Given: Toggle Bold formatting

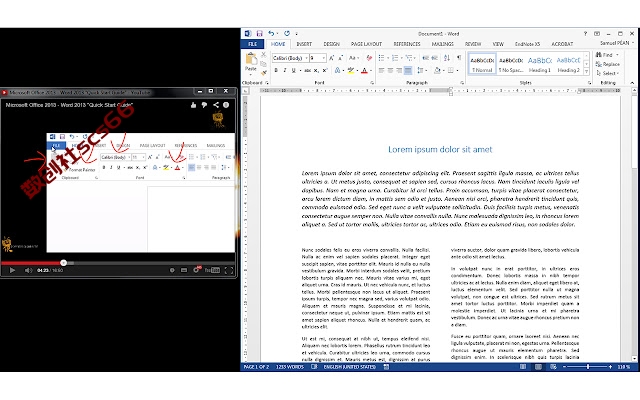Looking at the screenshot, I should (276, 70).
